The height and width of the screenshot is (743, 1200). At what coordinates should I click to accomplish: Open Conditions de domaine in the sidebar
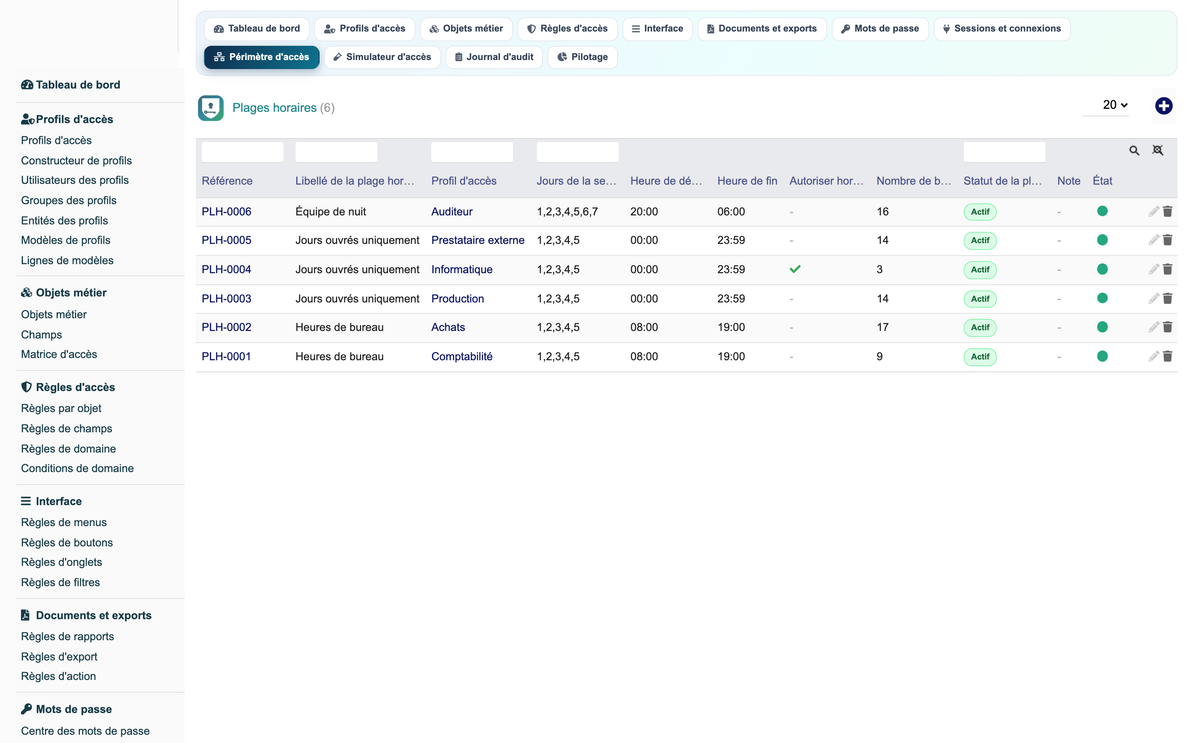point(77,469)
